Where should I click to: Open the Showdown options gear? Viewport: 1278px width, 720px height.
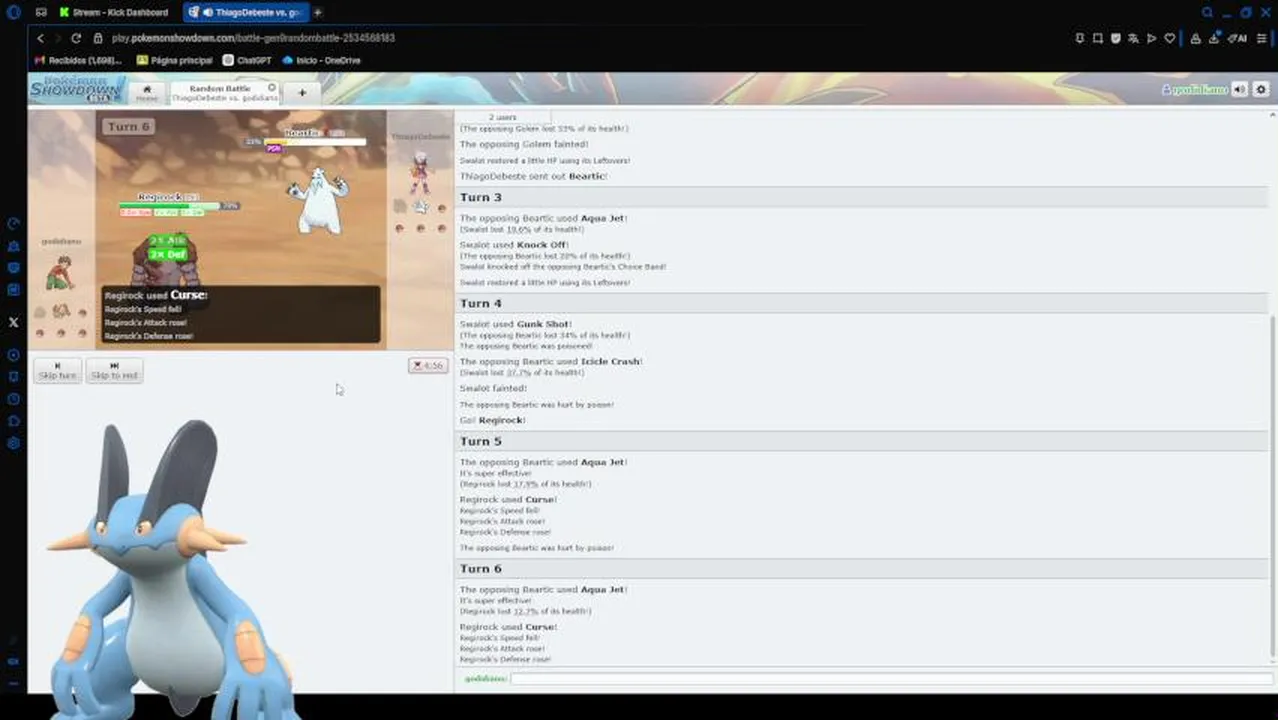(x=1260, y=90)
